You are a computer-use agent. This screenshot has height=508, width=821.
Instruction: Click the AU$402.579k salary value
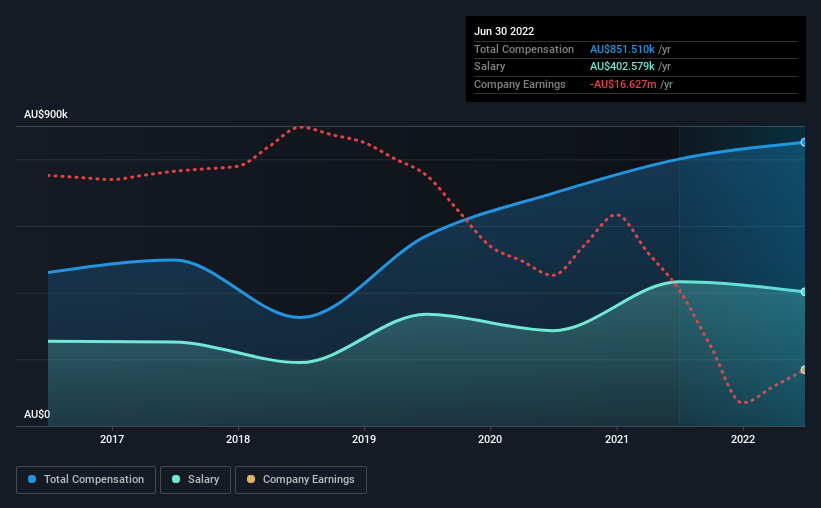tap(622, 67)
